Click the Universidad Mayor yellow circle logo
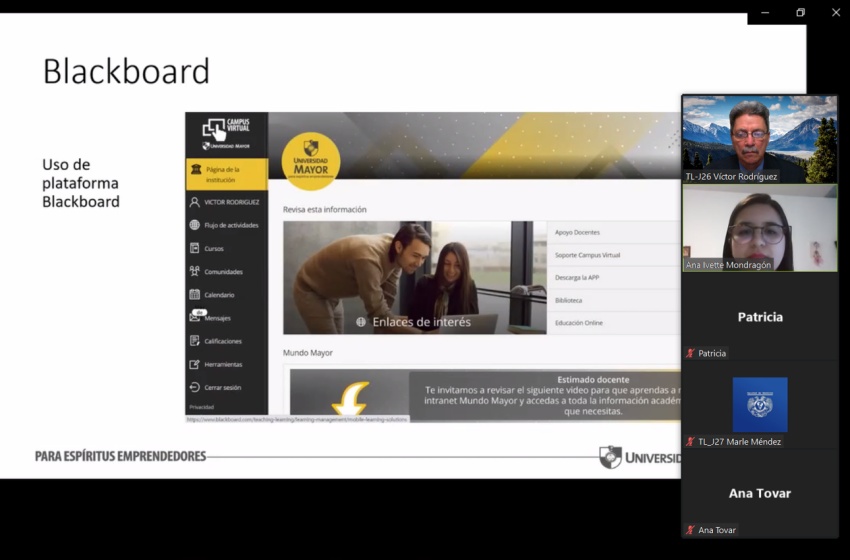The height and width of the screenshot is (560, 850). point(311,161)
